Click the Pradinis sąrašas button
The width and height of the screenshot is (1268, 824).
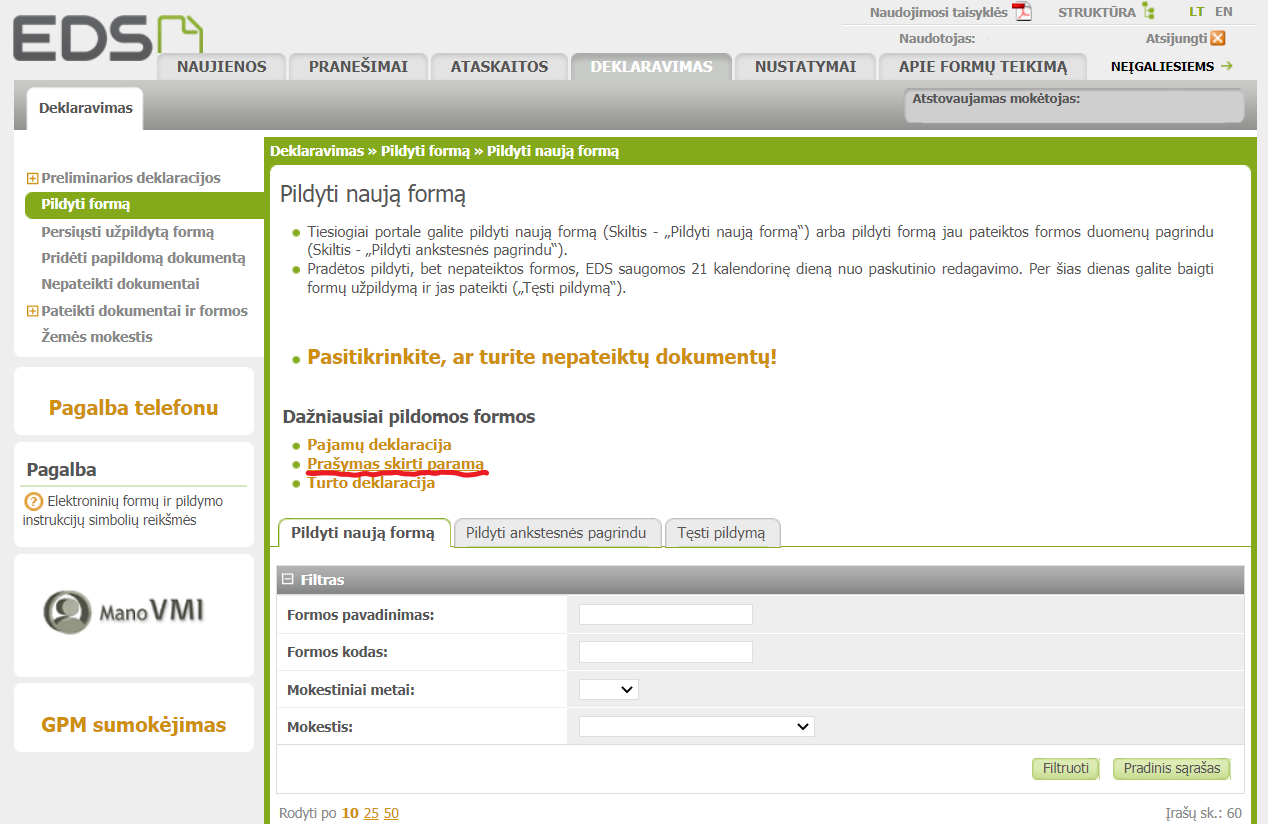1171,769
